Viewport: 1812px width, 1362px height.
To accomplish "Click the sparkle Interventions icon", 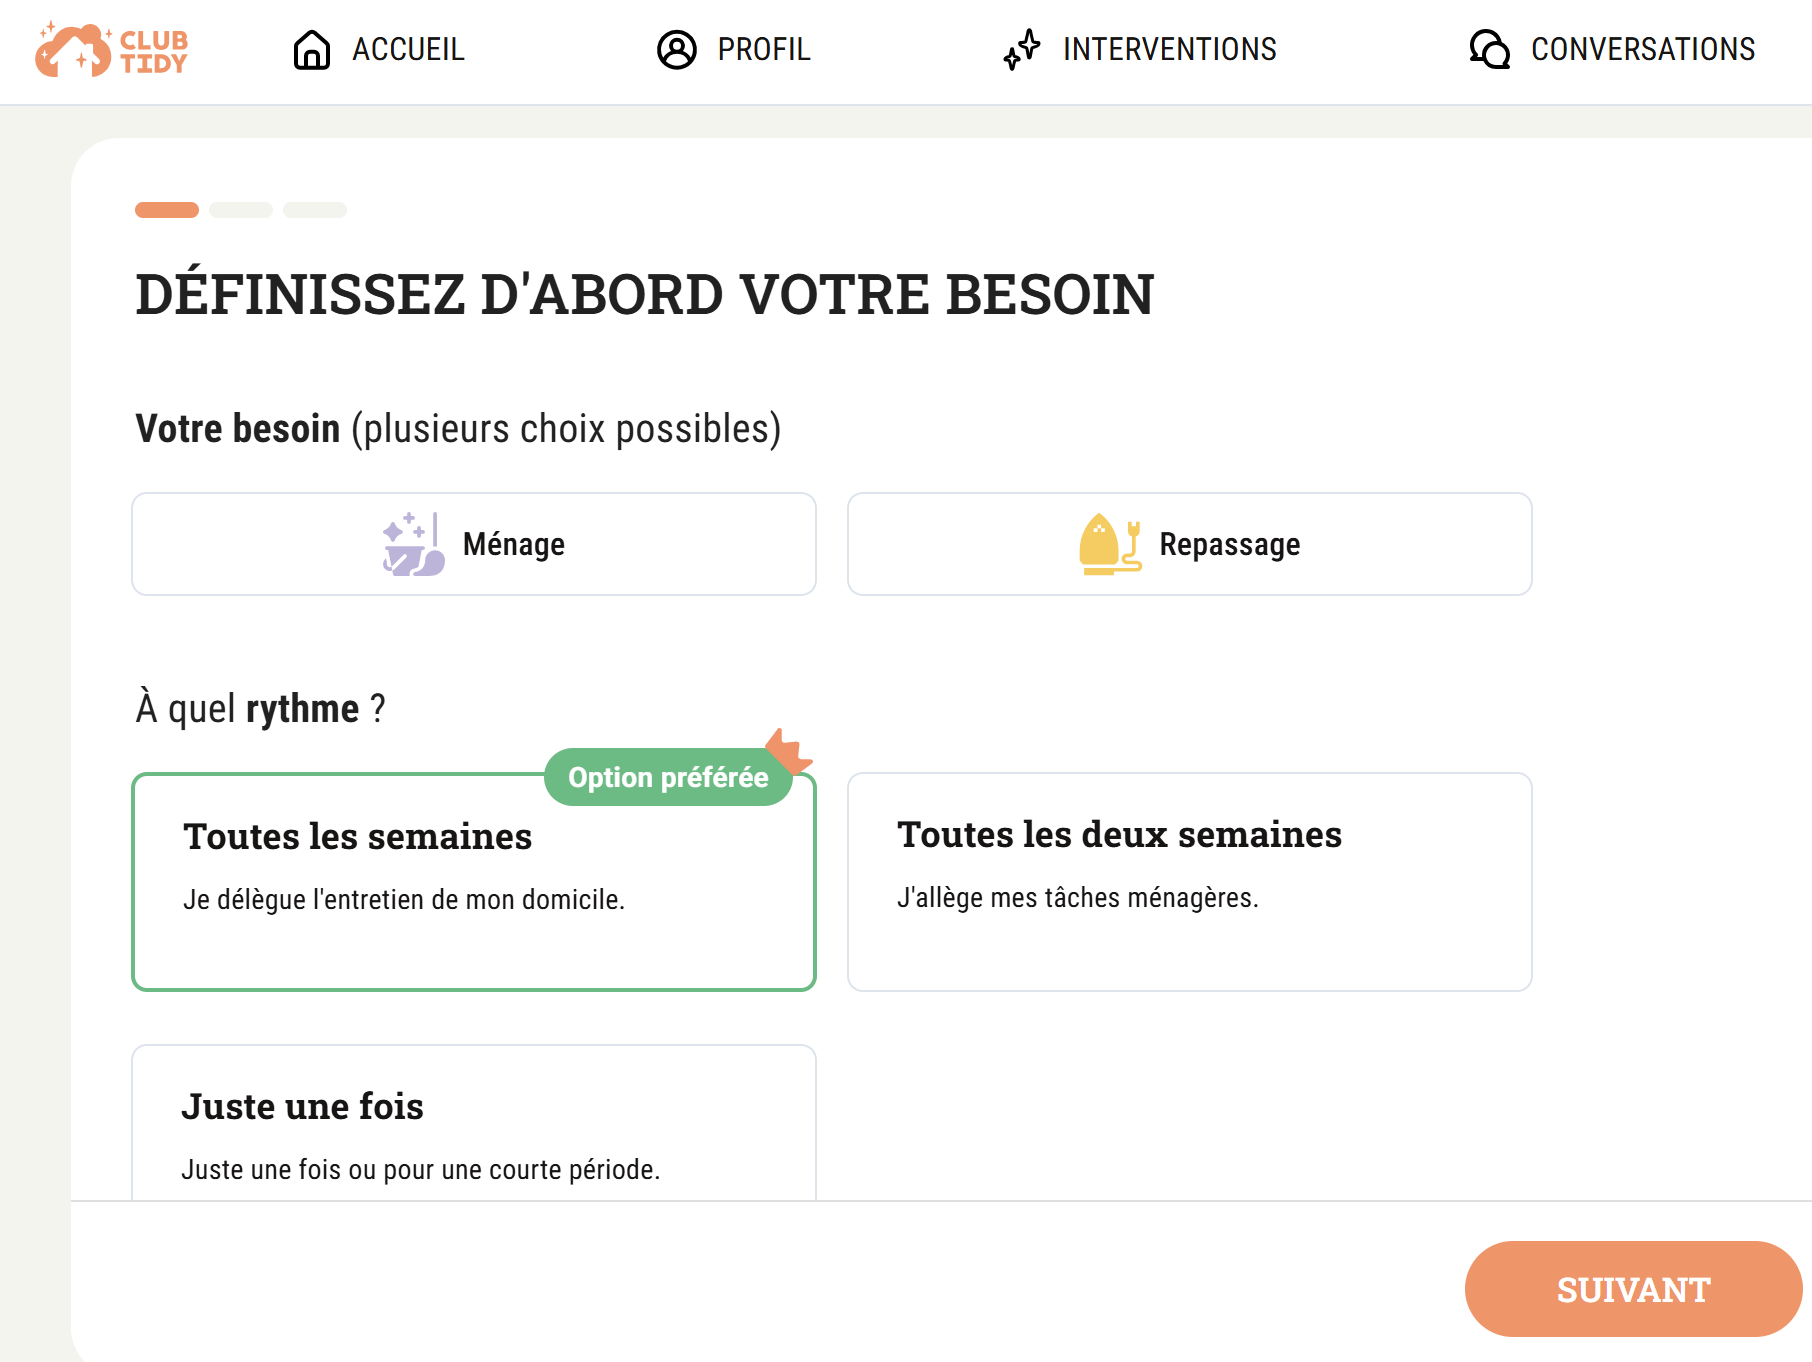I will (1022, 49).
